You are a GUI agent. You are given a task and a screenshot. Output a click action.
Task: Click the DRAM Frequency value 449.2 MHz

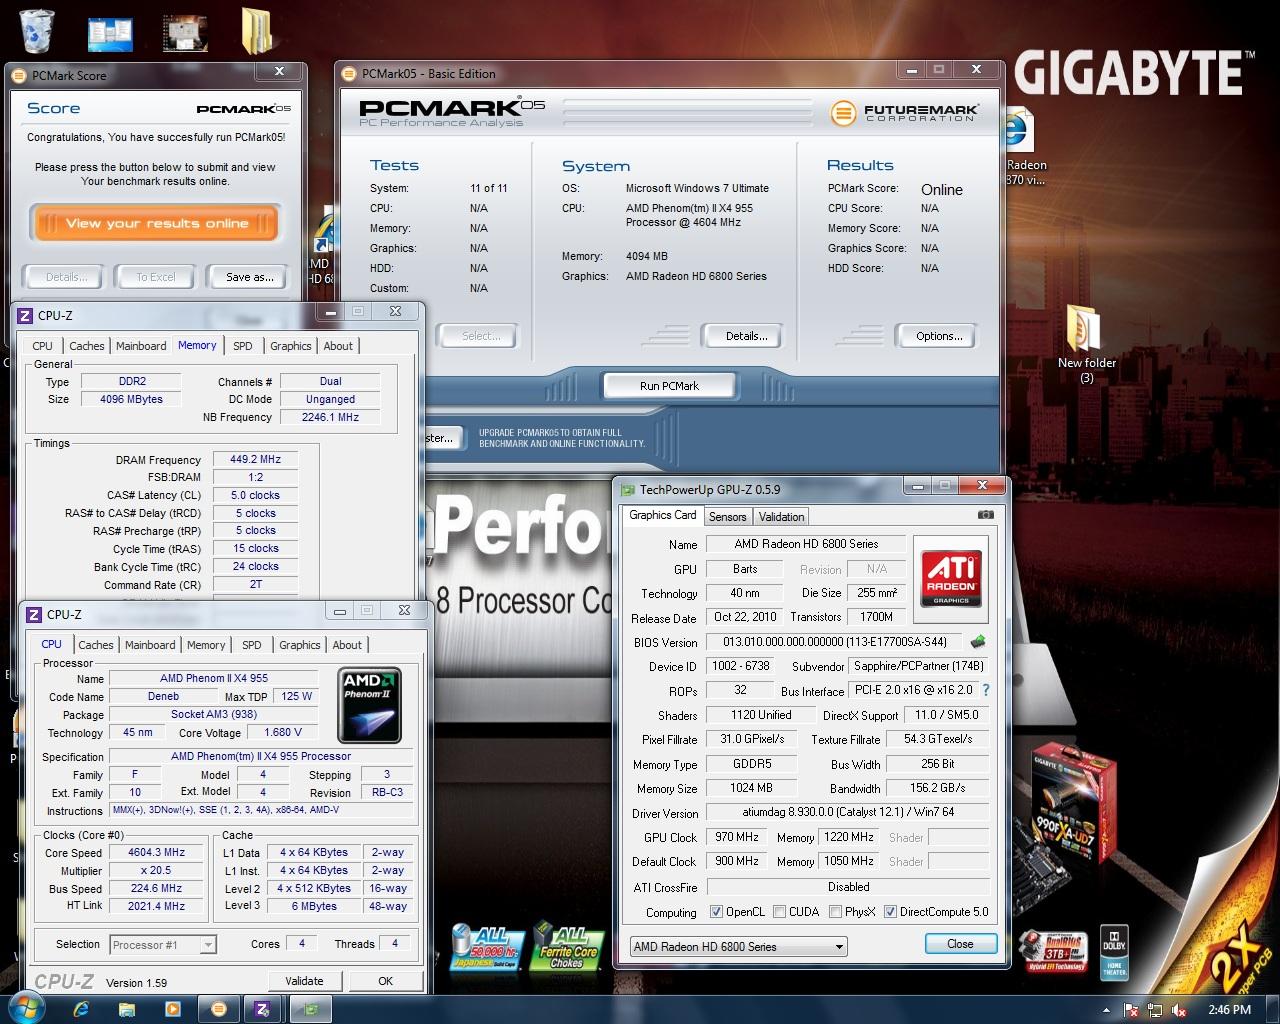(x=255, y=460)
